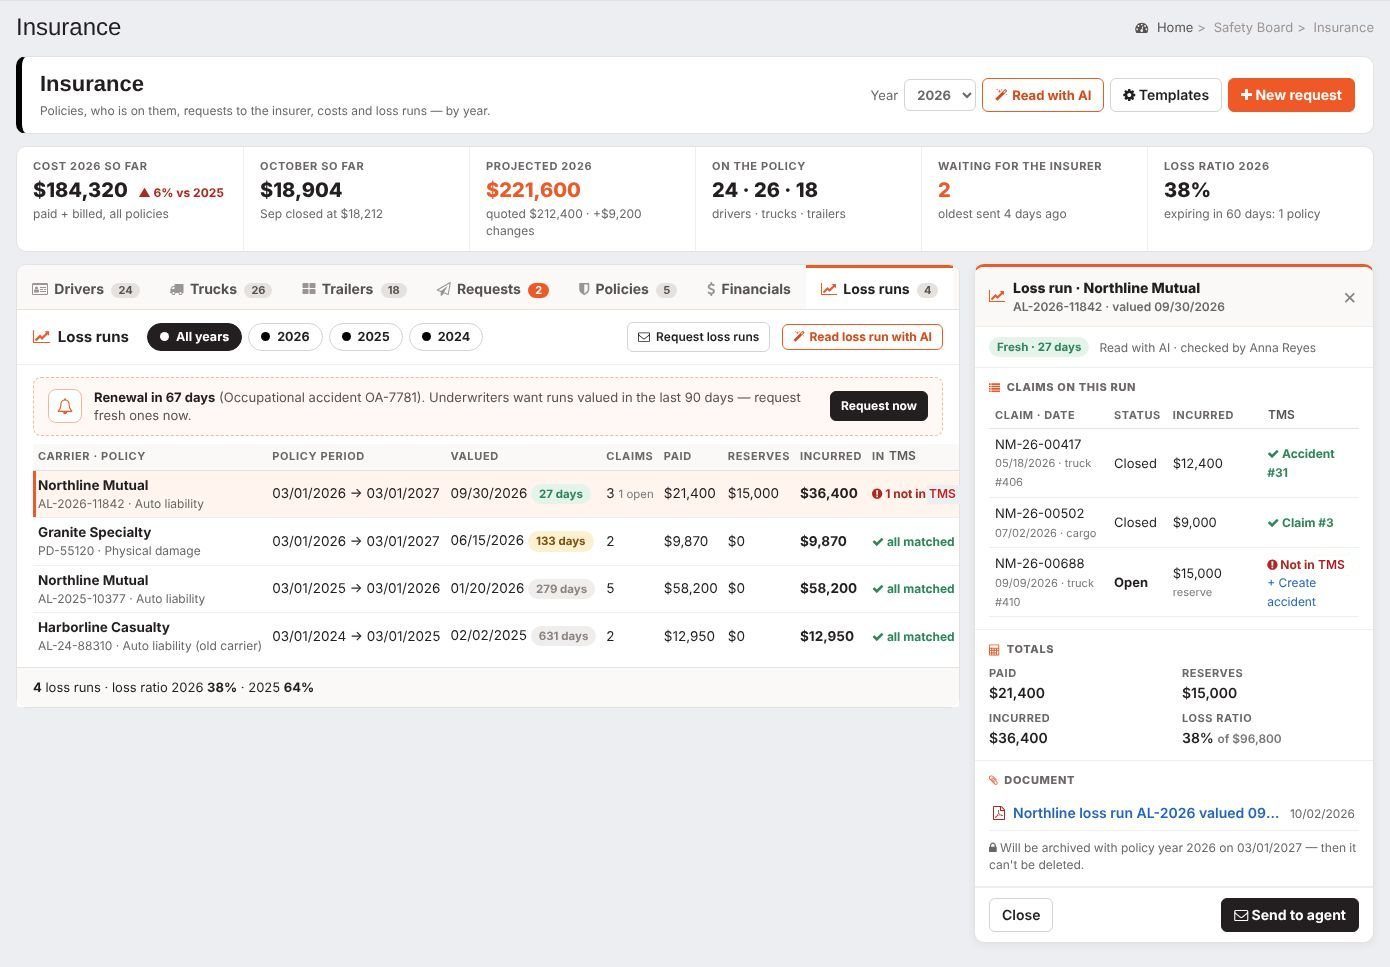
Task: Filter loss runs to 2026
Action: 285,337
